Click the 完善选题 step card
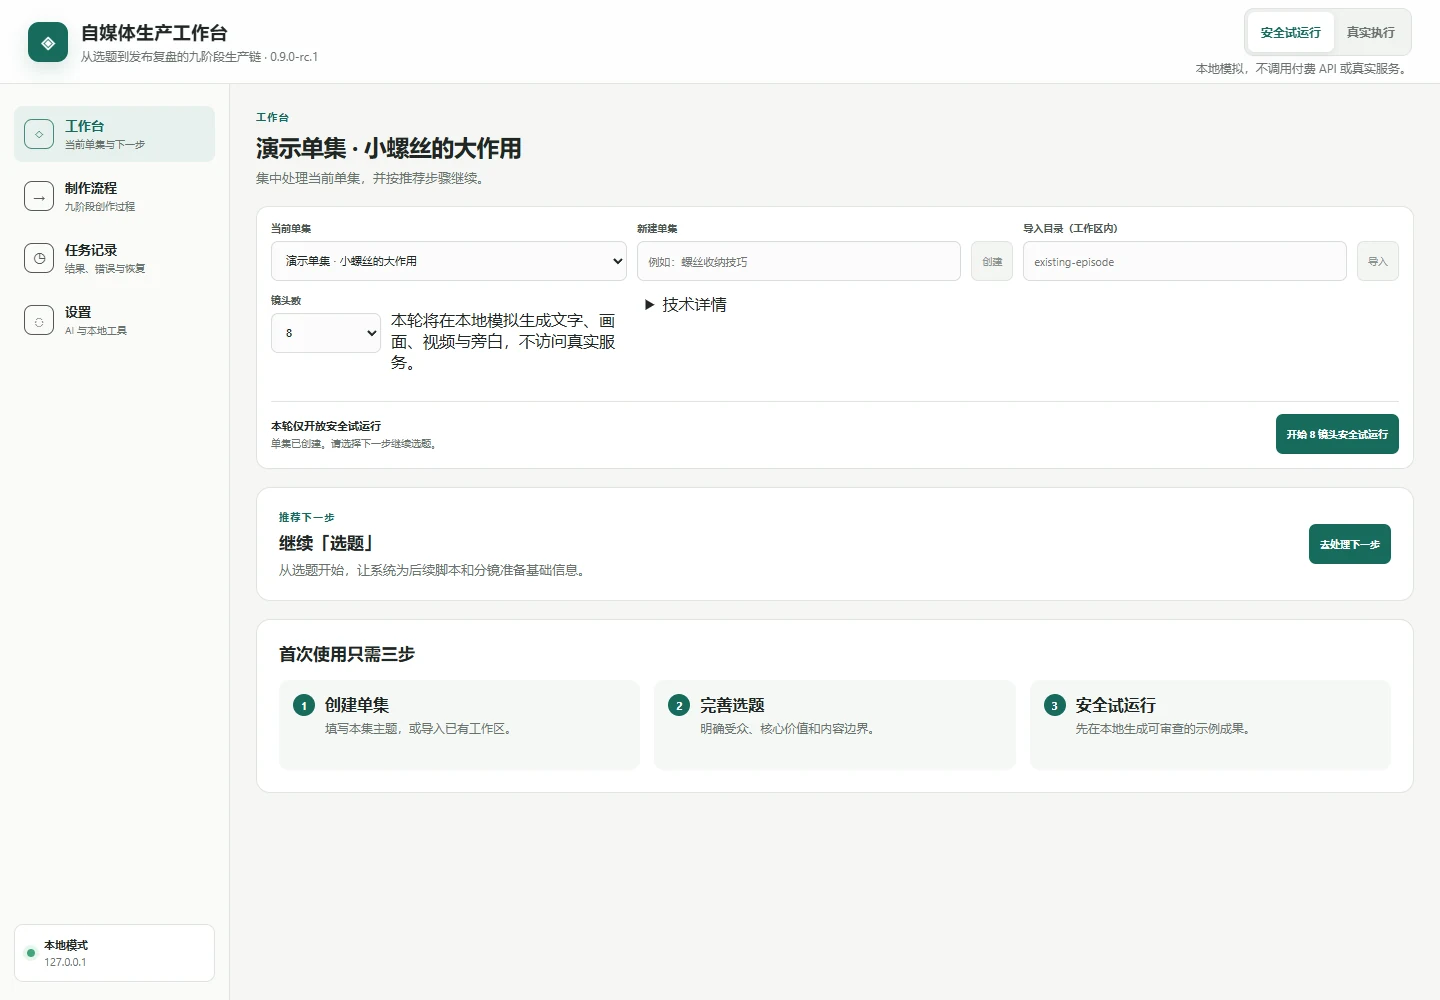1440x1000 pixels. click(x=835, y=725)
